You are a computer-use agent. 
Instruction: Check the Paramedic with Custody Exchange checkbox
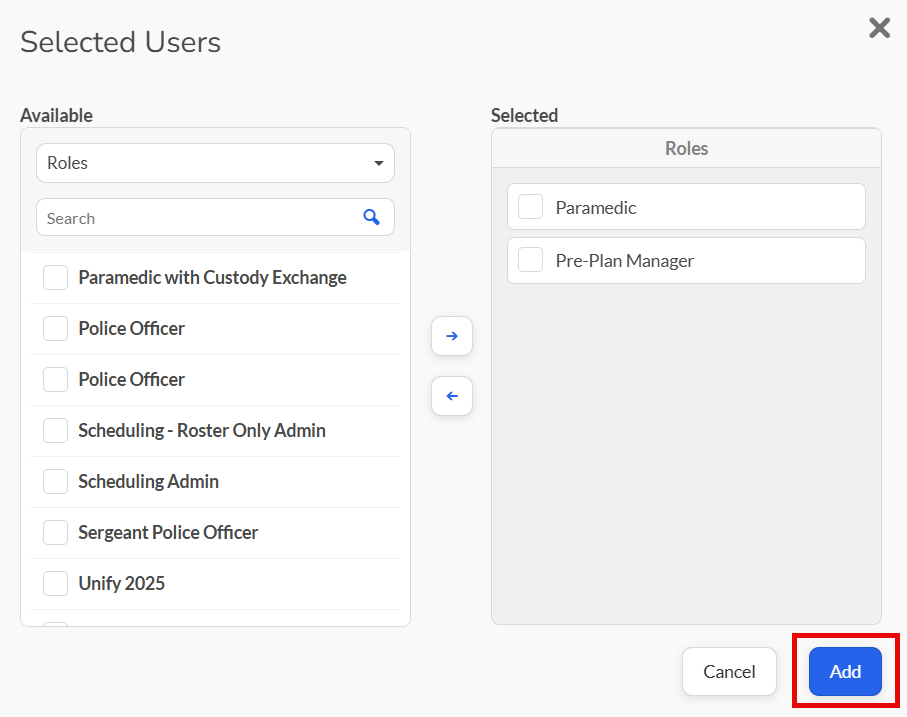[x=56, y=278]
